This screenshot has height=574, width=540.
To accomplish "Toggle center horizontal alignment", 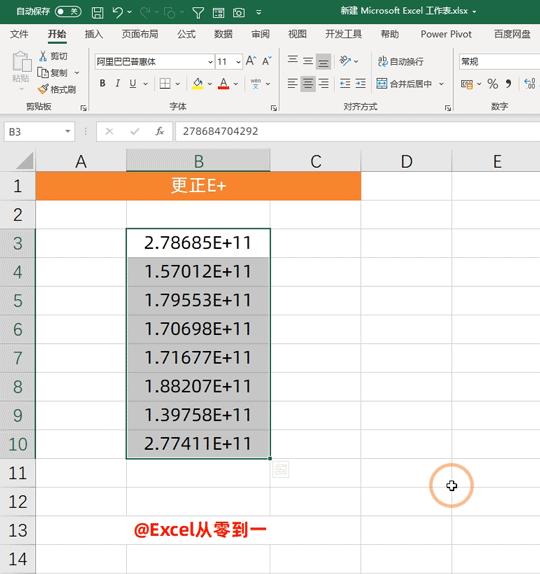I will point(308,84).
